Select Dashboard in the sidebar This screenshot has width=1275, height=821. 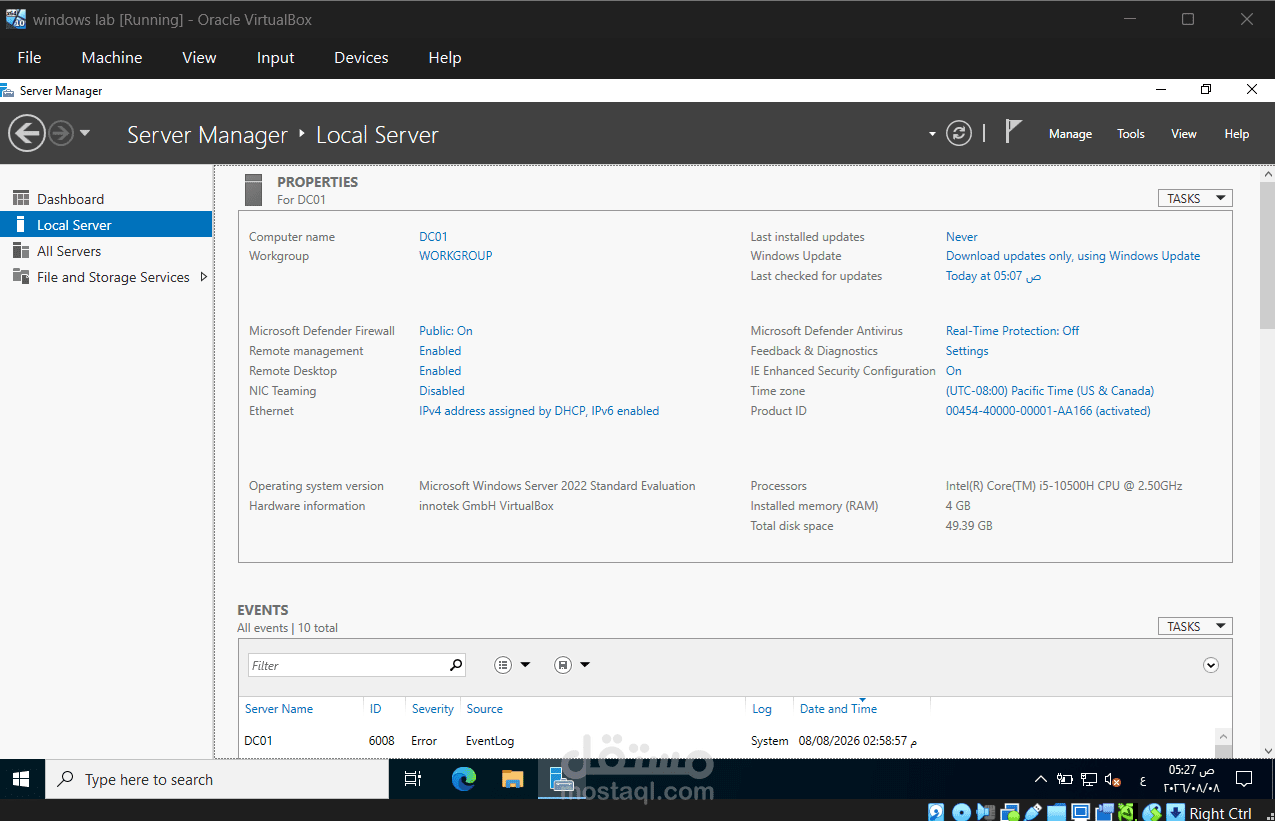click(106, 199)
